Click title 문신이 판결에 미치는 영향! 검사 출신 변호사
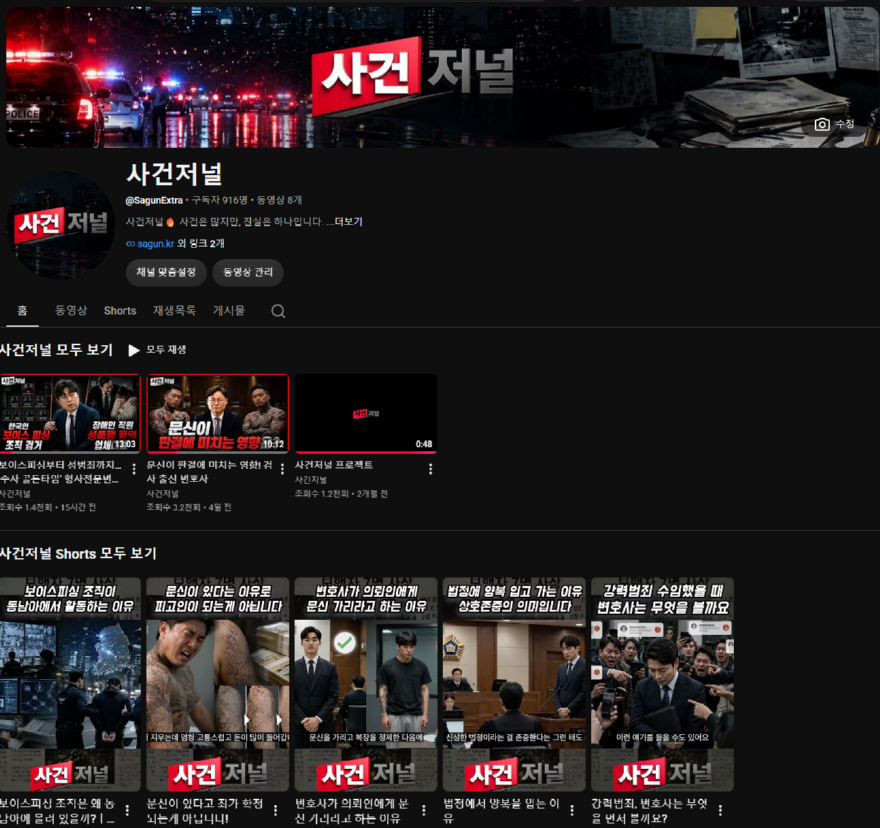Viewport: 880px width, 828px height. (x=209, y=472)
